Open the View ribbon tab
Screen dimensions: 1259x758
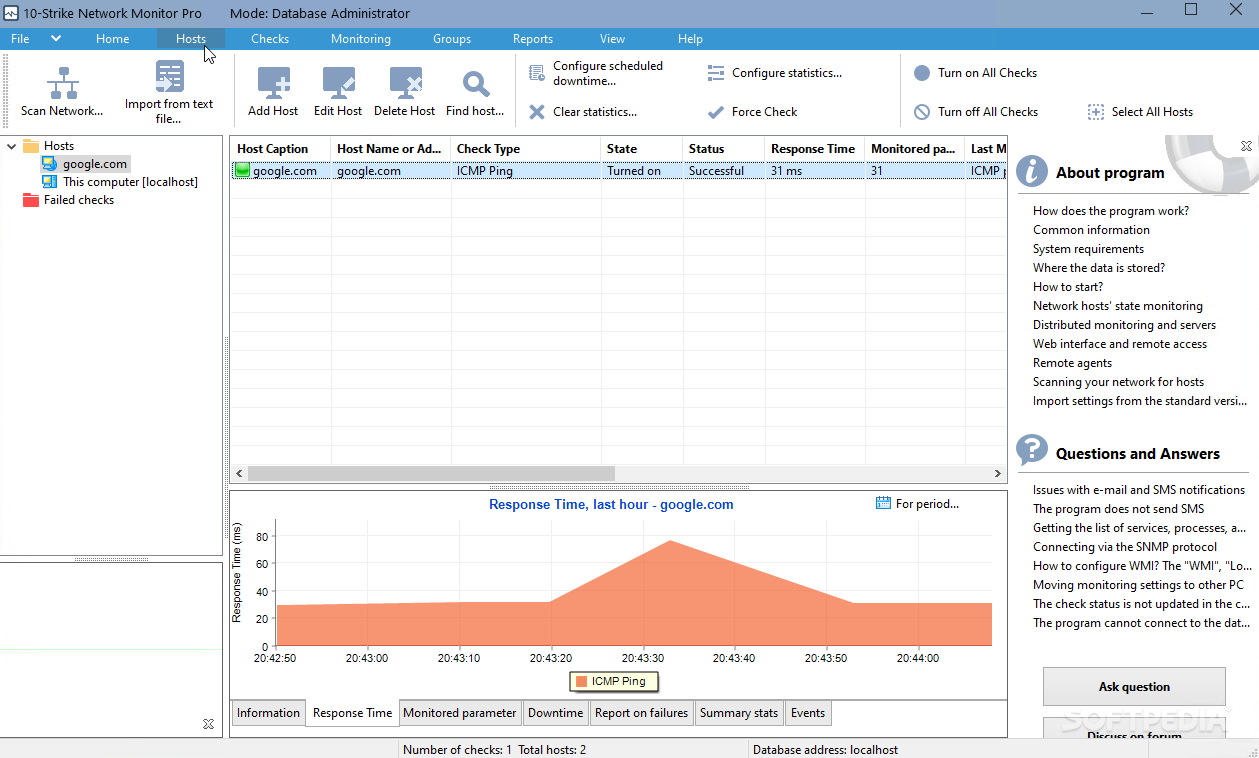coord(613,39)
